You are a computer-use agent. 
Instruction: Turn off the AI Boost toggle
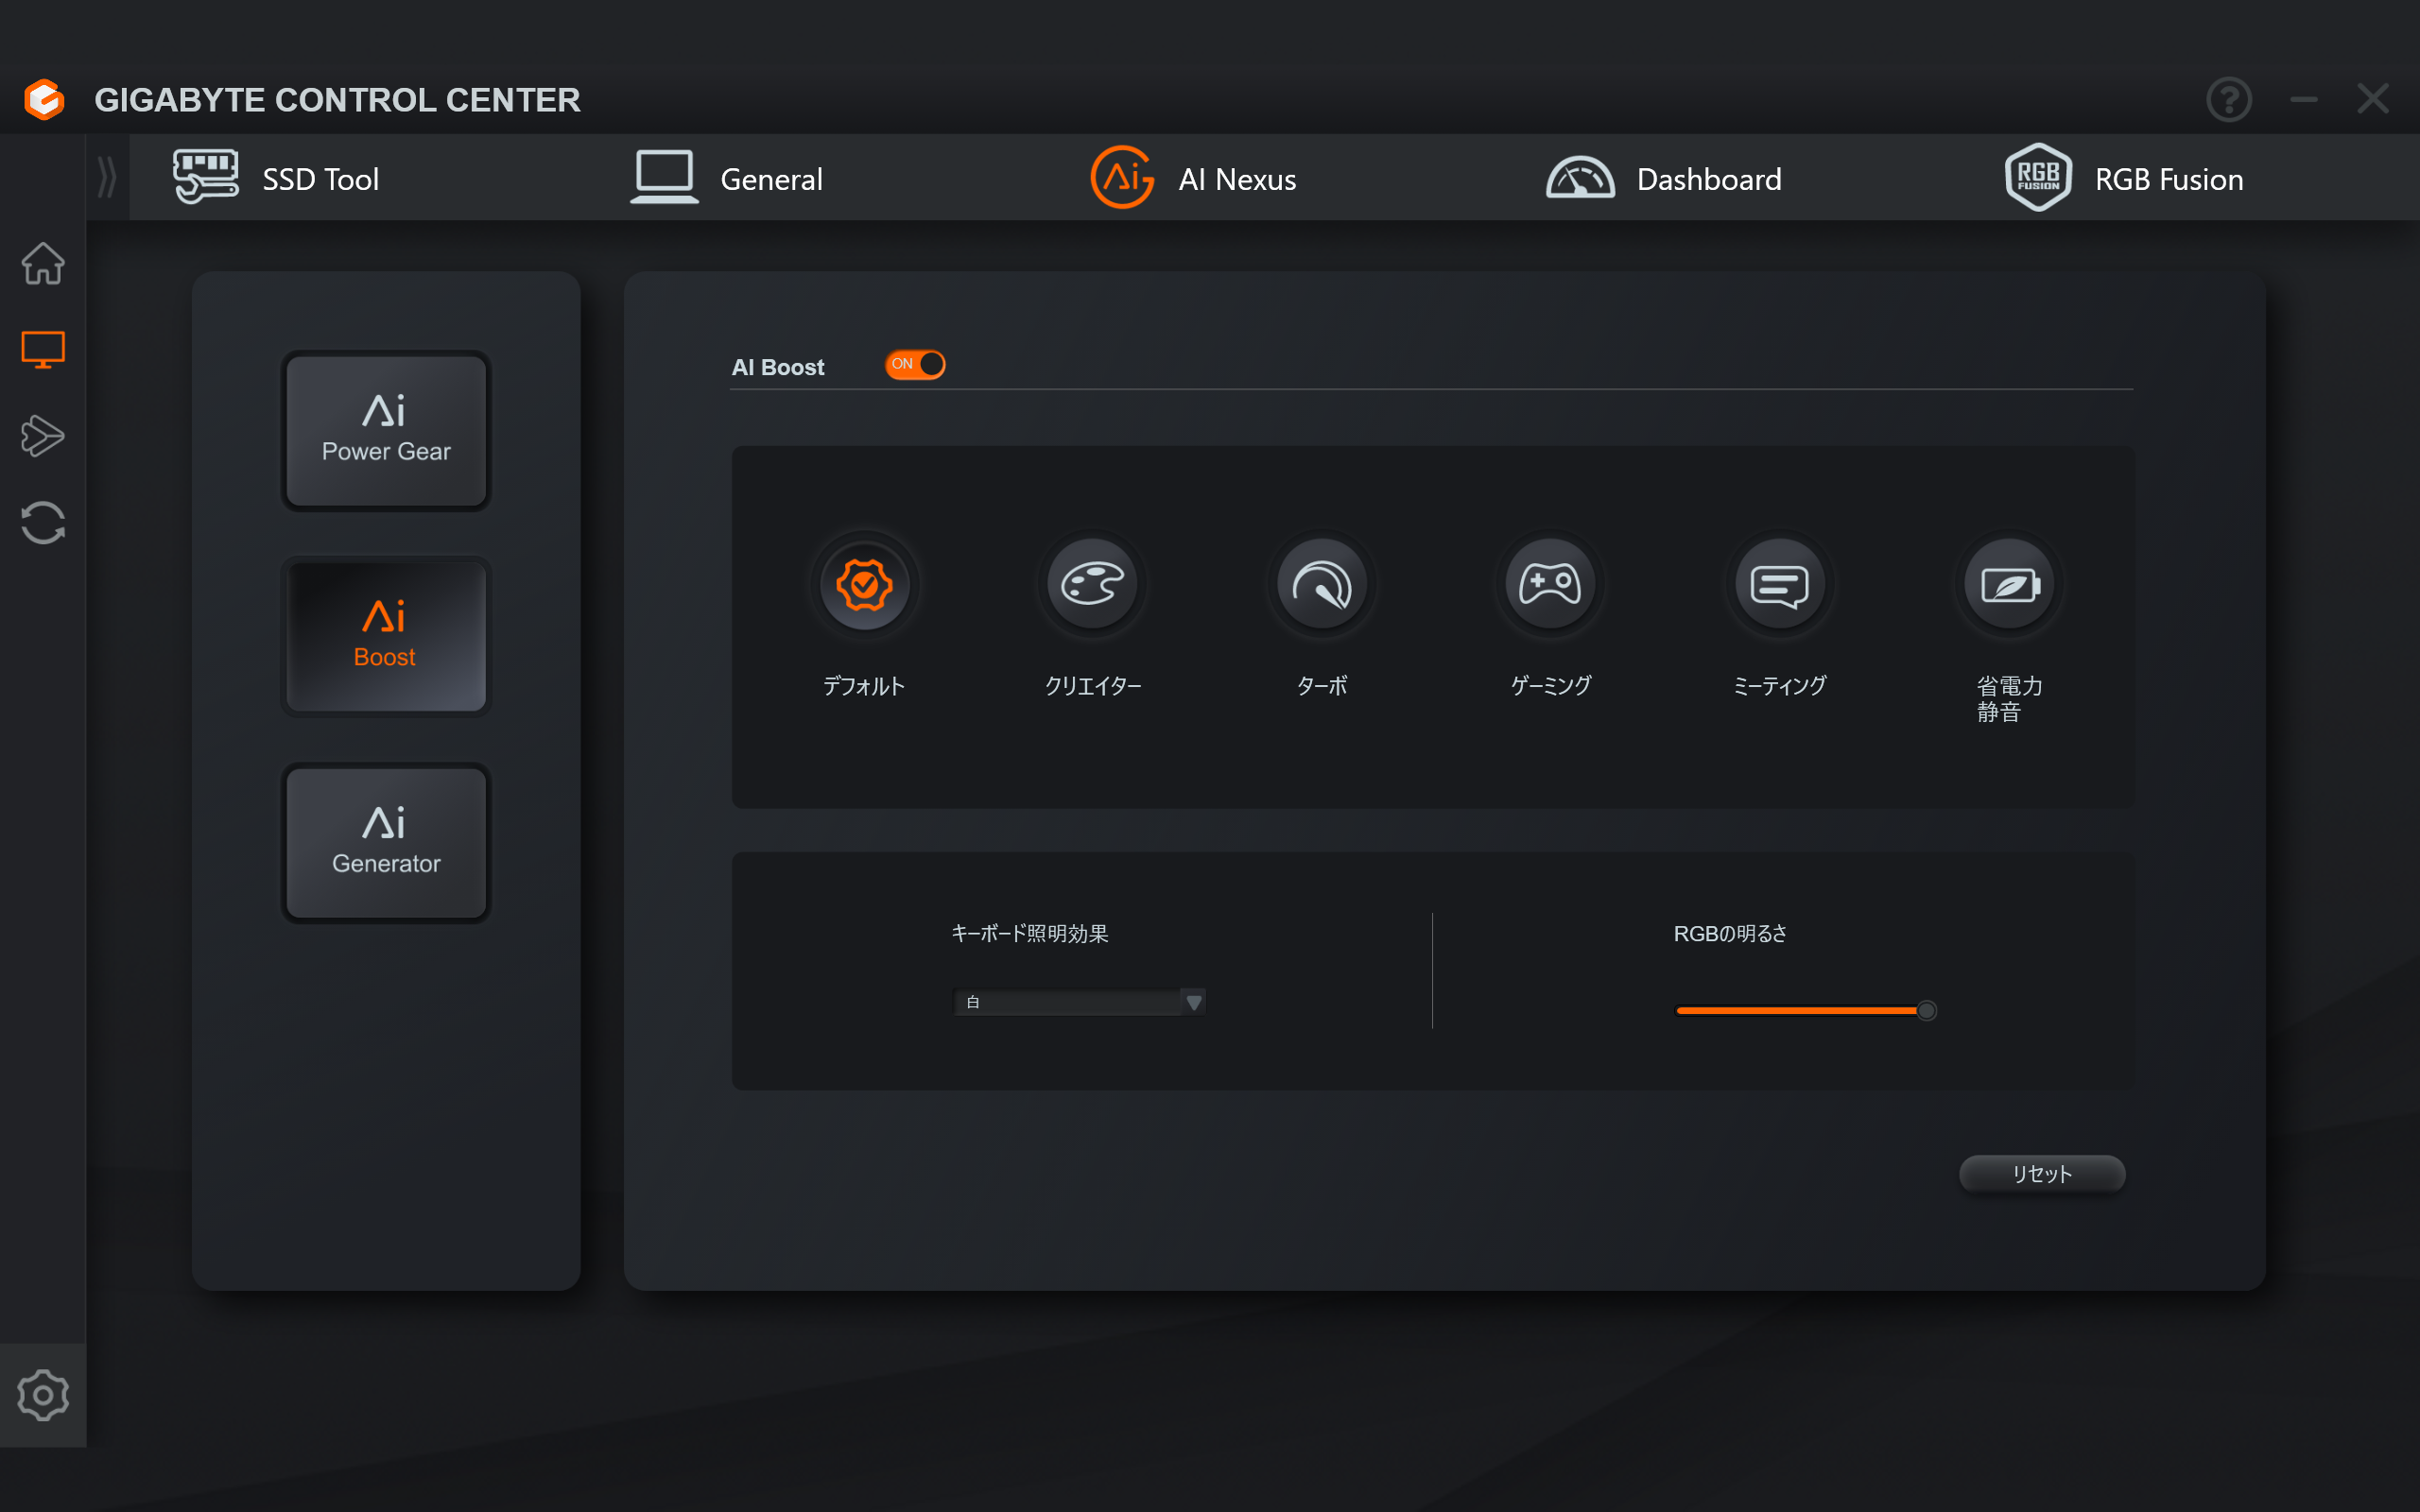[914, 365]
